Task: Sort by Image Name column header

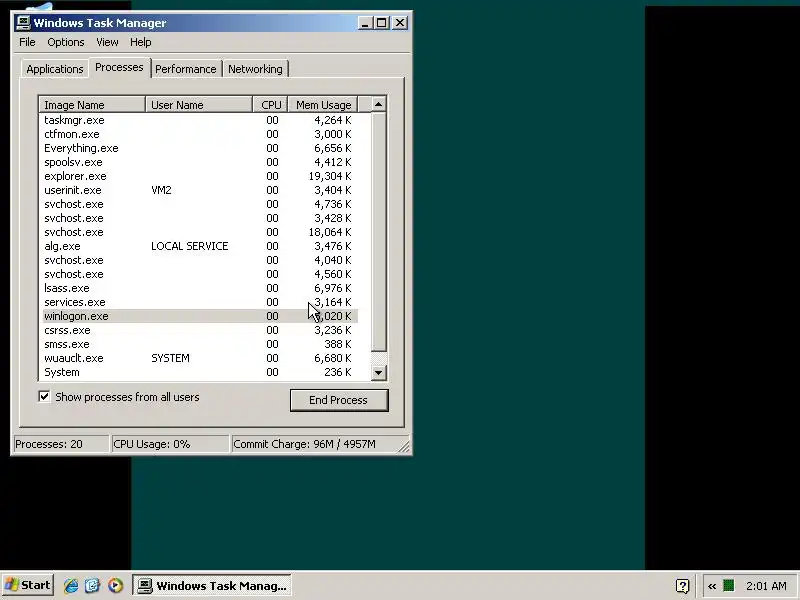Action: point(92,105)
